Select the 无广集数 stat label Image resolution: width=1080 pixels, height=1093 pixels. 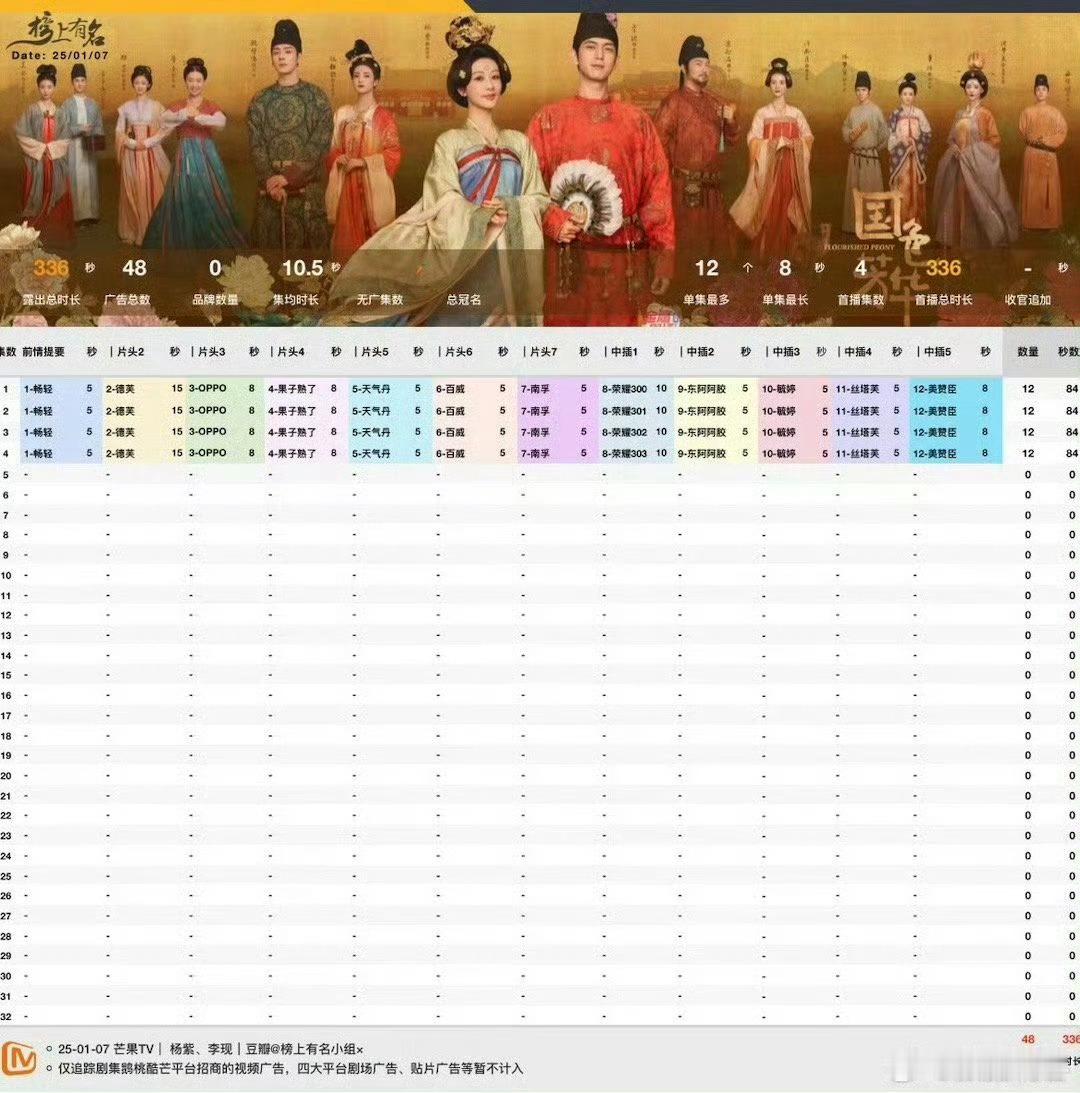pos(380,300)
